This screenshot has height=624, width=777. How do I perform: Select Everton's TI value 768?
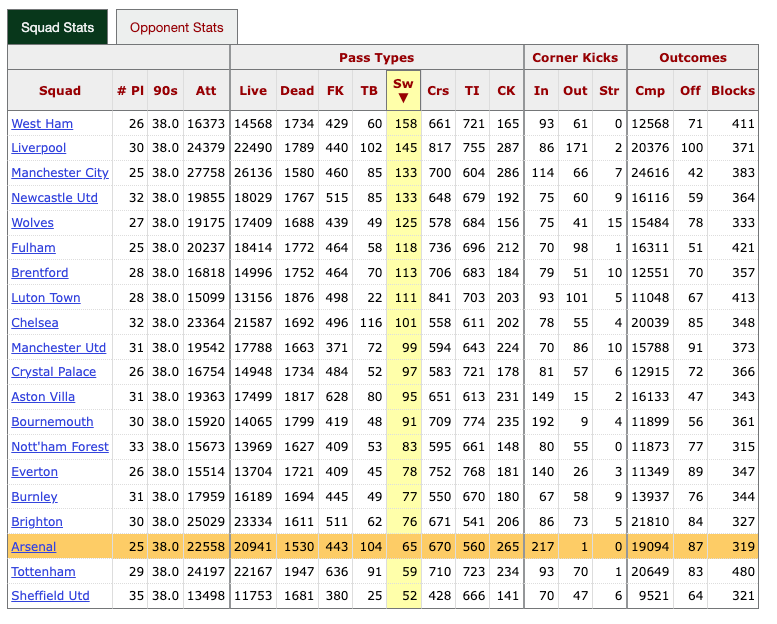[x=474, y=472]
